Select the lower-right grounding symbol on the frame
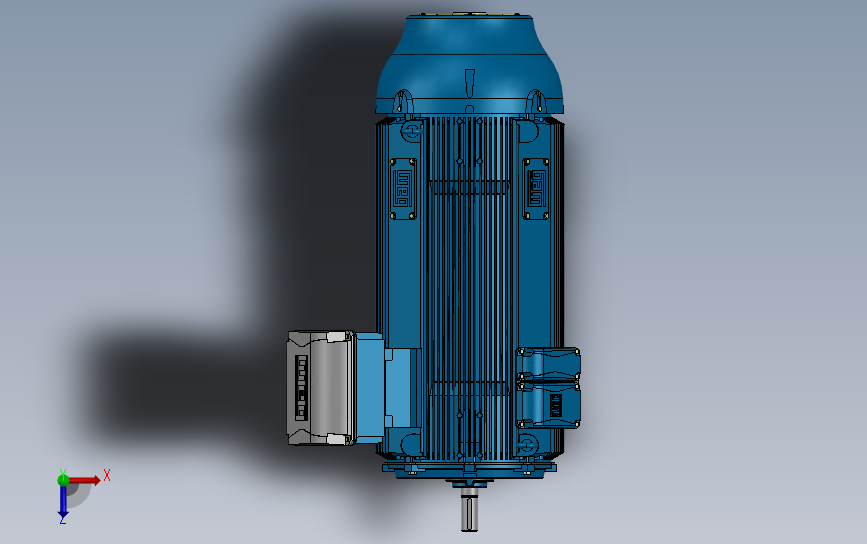867x544 pixels. tap(527, 444)
